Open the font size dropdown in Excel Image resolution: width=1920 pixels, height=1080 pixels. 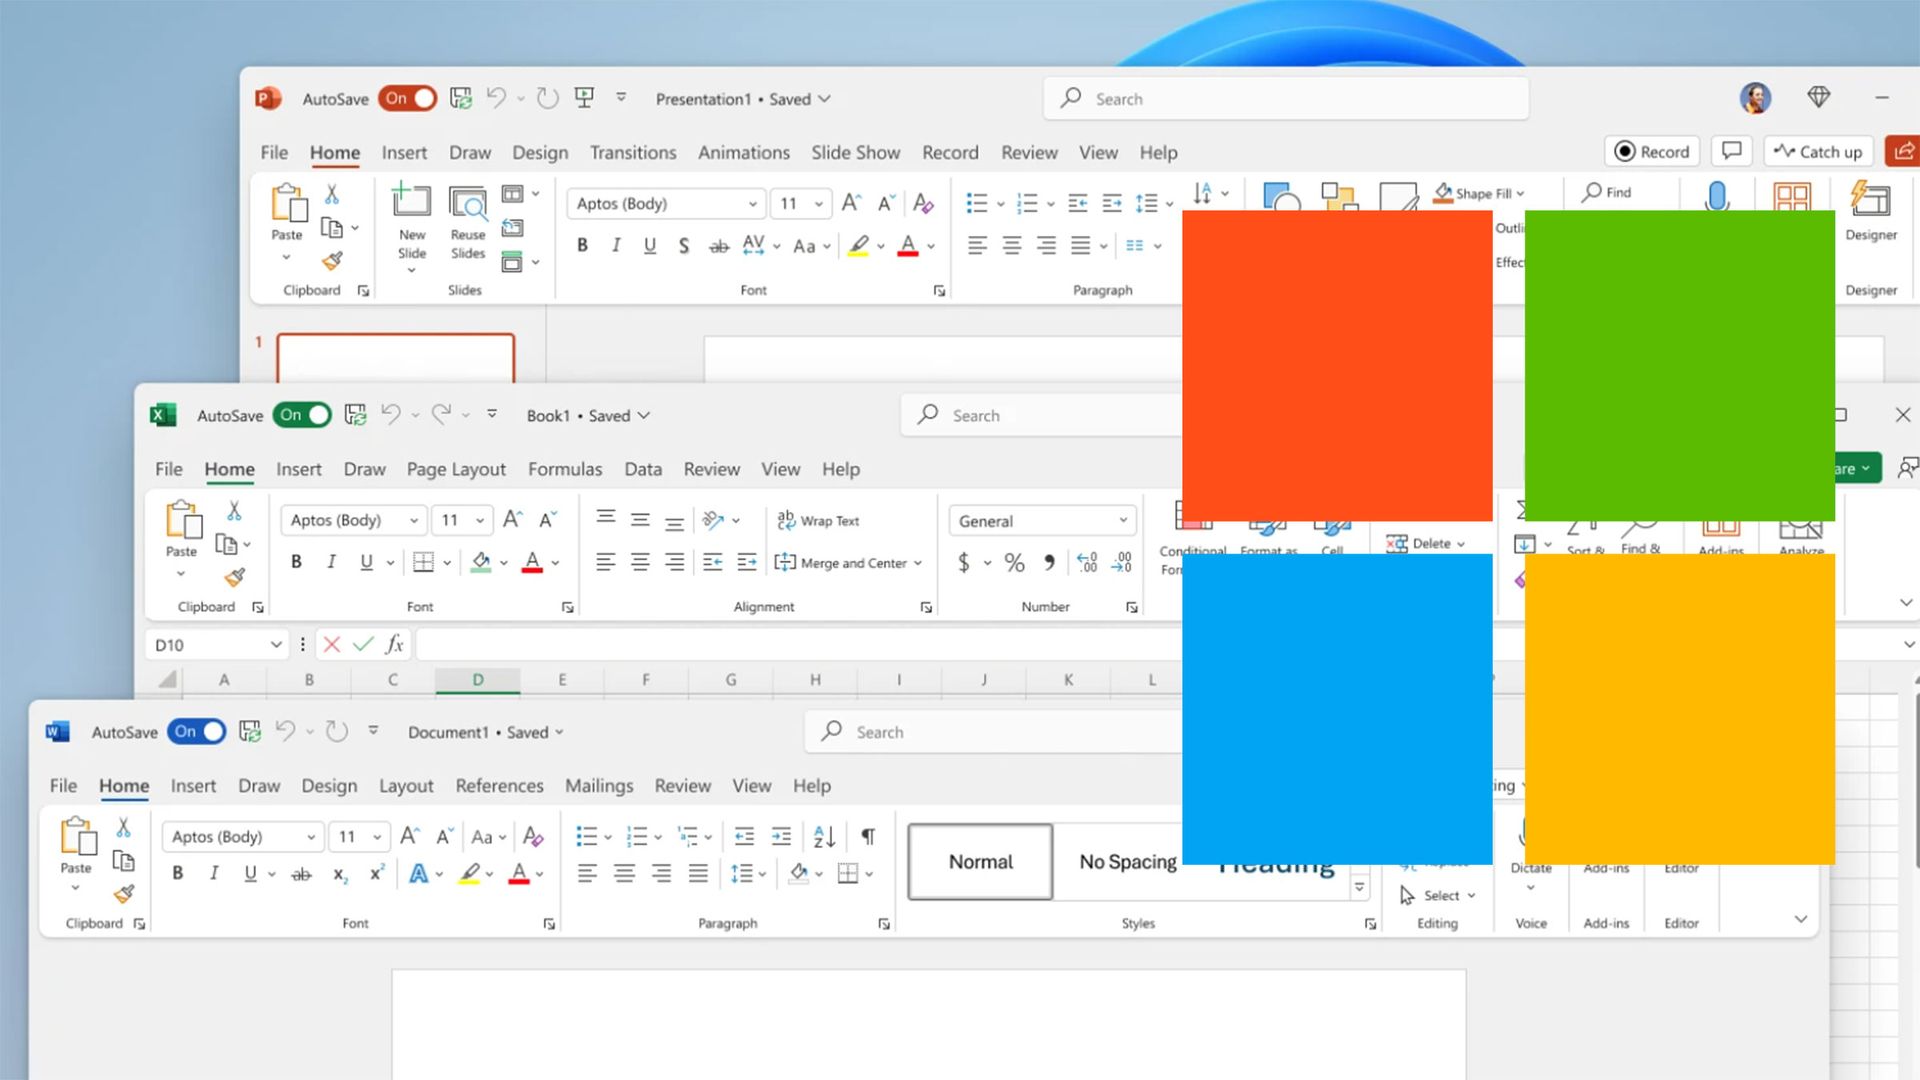[478, 520]
